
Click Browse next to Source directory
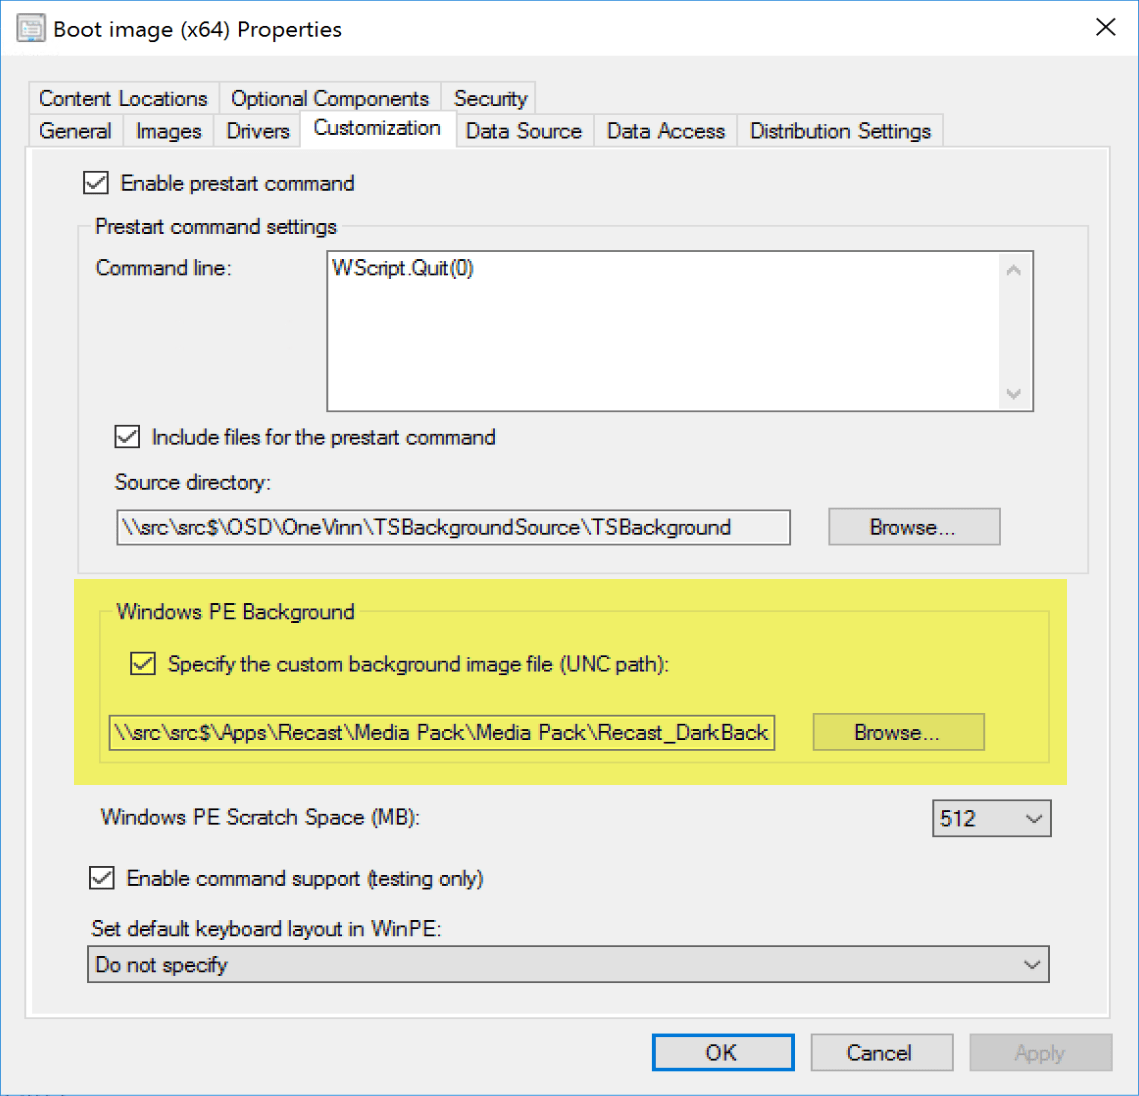(912, 526)
